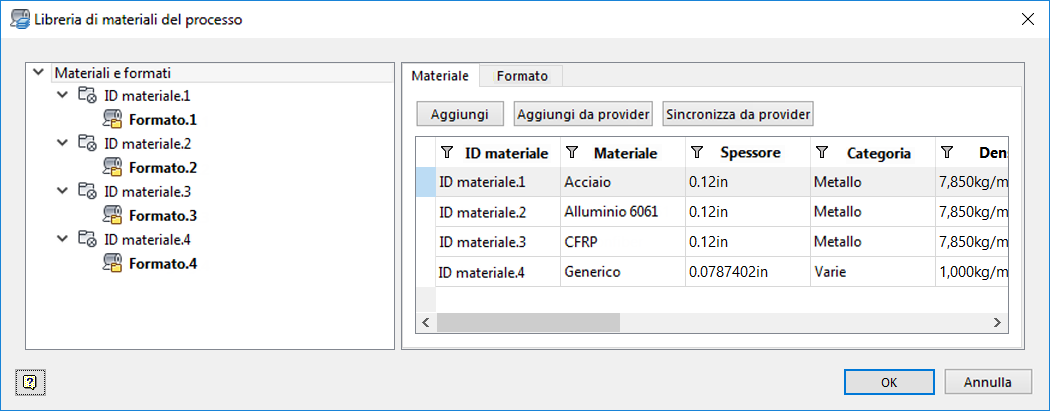
Task: Click the ID materiale.1 folder icon in tree
Action: (87, 97)
